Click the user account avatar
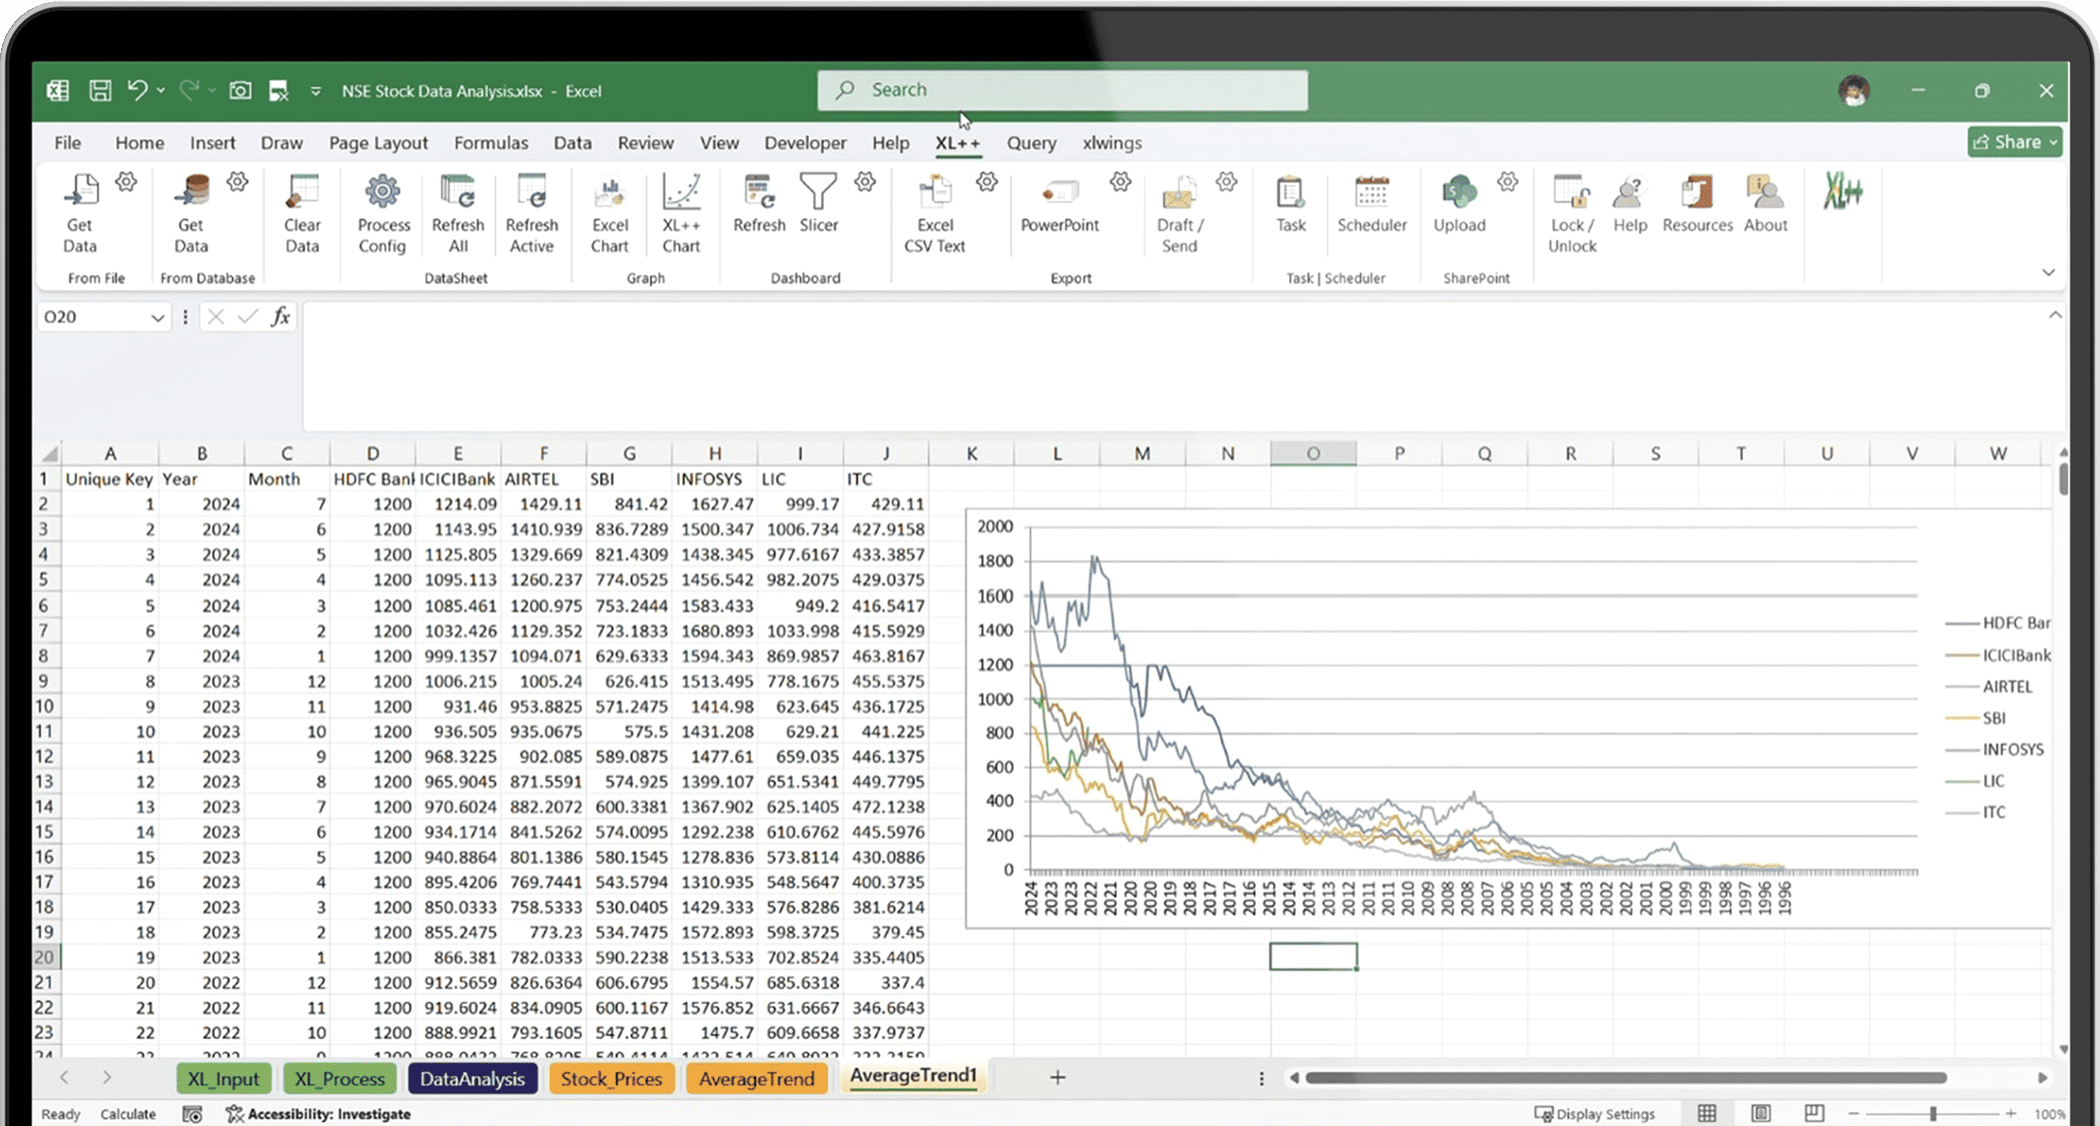Screen dimensions: 2100x1126 click(1854, 91)
